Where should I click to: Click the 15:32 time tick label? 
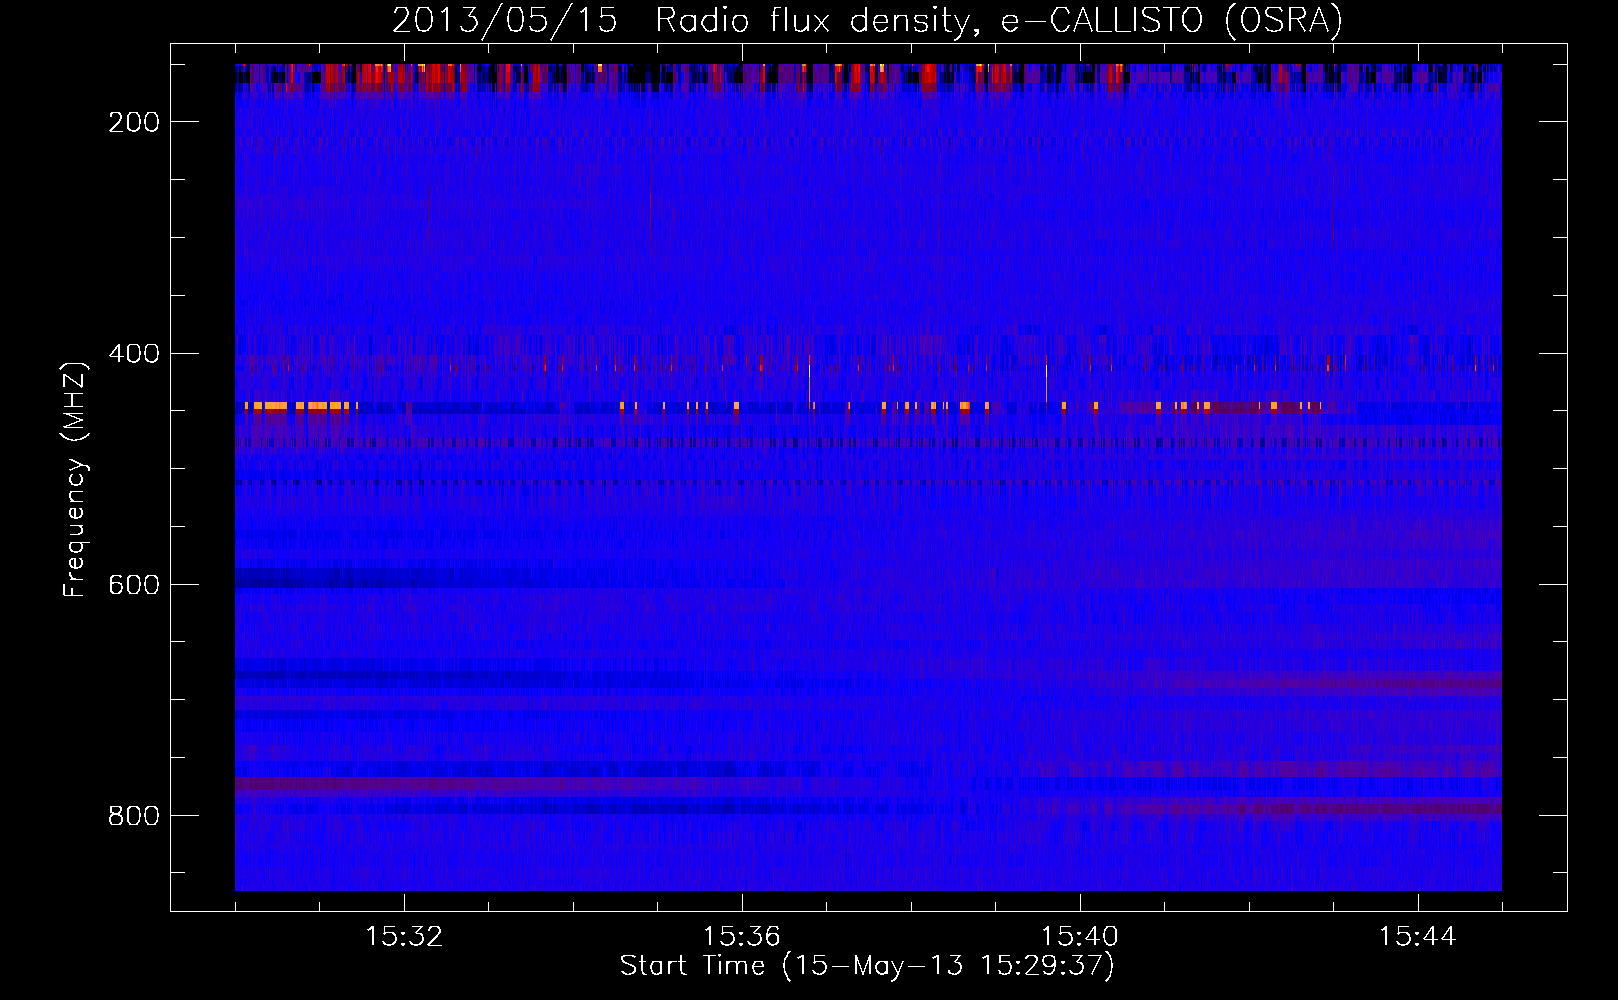click(404, 937)
